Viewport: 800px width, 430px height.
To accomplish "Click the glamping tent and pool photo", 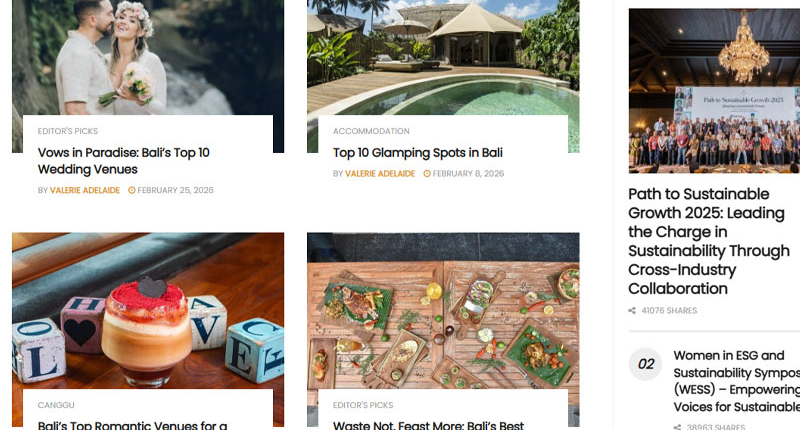I will [x=443, y=57].
